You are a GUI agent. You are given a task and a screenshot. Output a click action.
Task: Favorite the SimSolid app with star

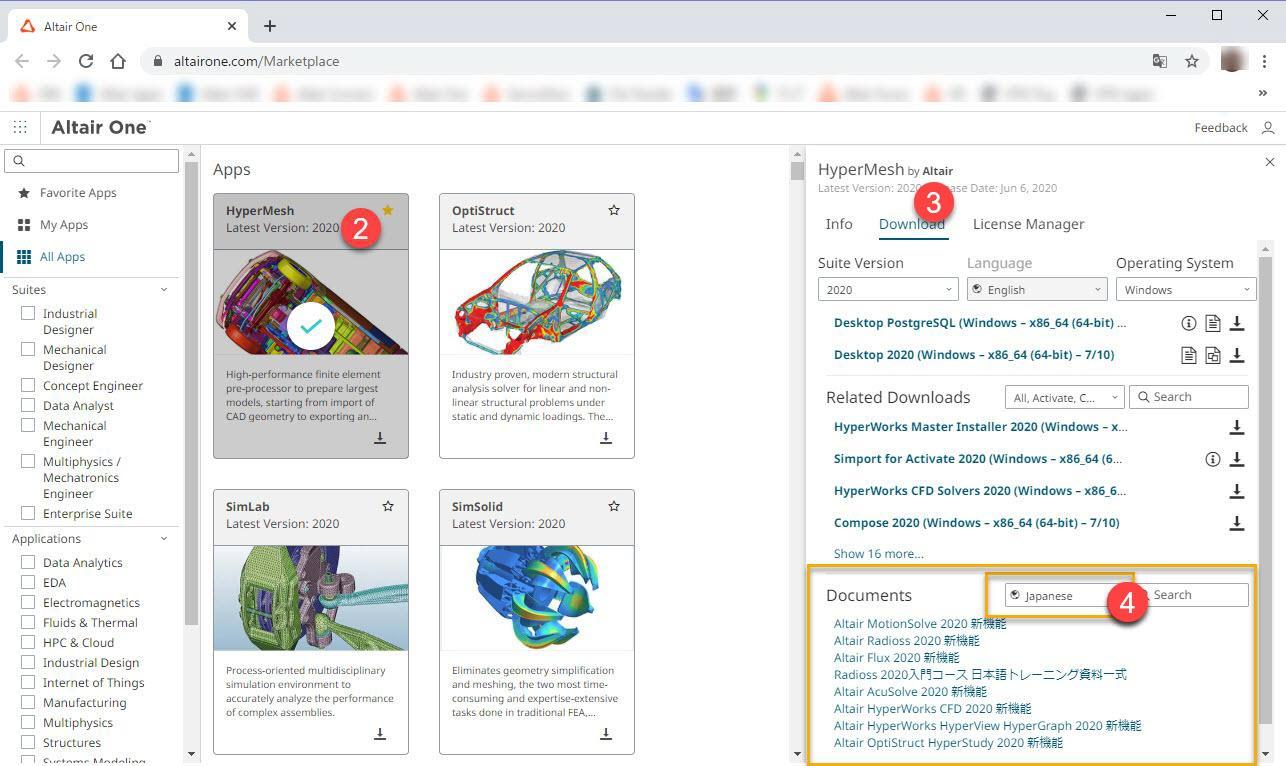[x=614, y=507]
